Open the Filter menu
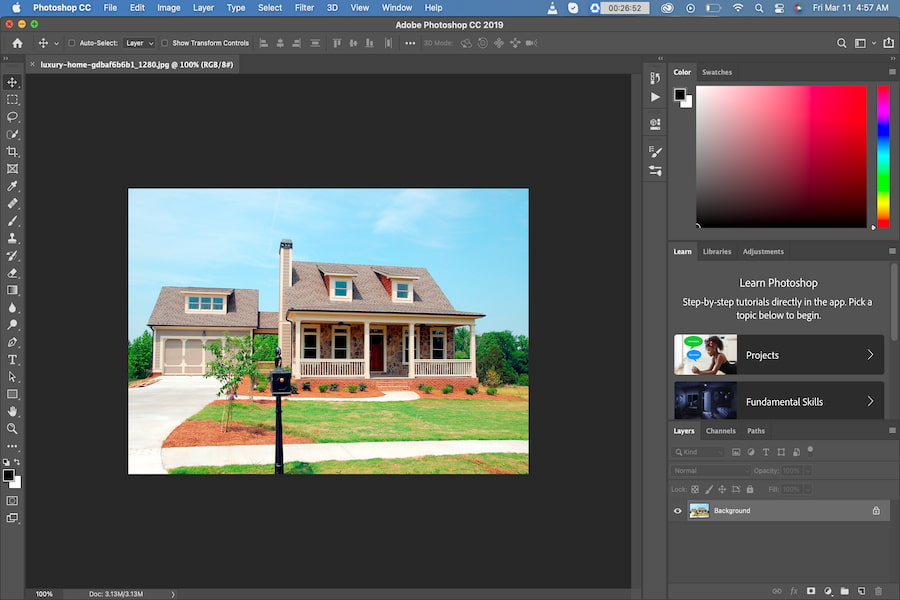Viewport: 900px width, 600px height. point(304,8)
